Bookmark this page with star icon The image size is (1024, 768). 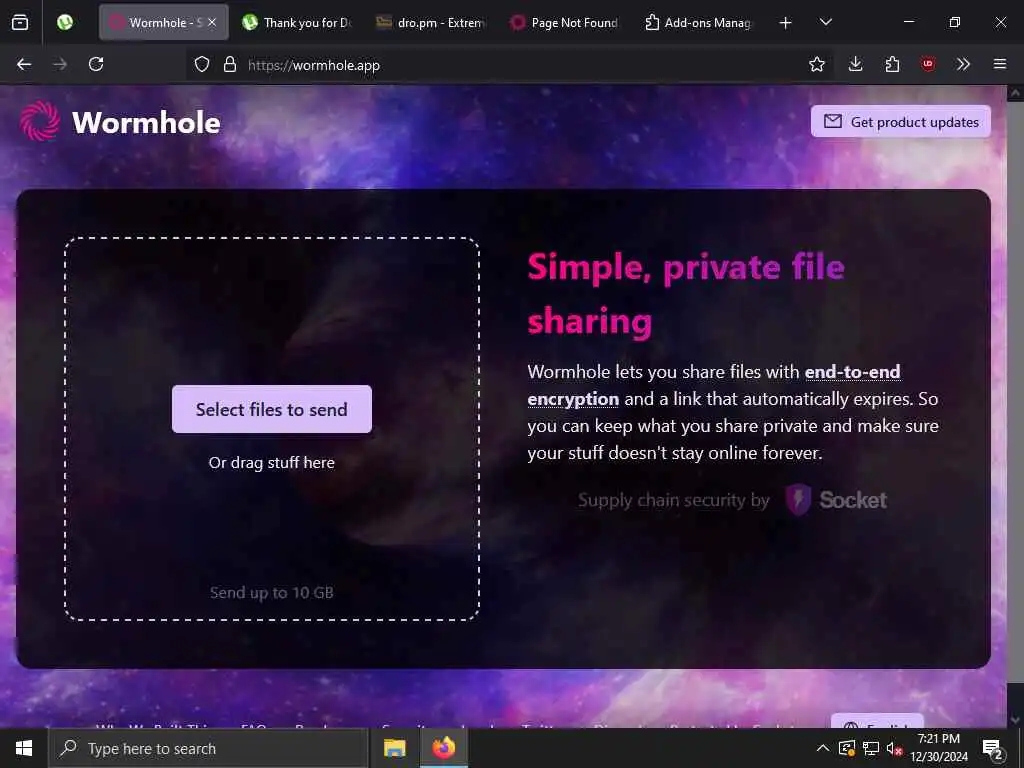pos(817,65)
